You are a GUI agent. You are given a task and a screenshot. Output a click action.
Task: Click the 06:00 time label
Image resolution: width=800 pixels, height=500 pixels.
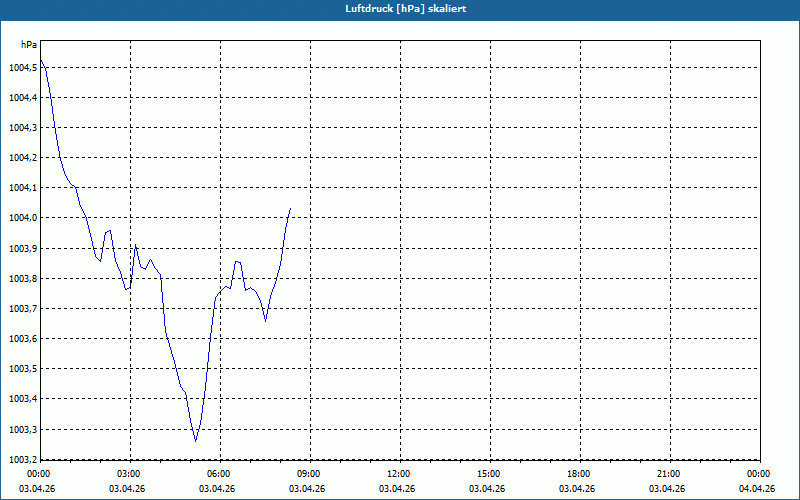[219, 474]
